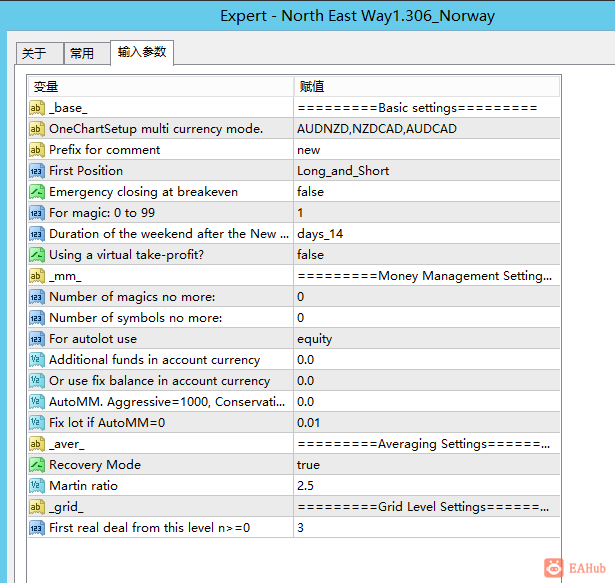This screenshot has height=583, width=615.
Task: Click the double icon beside Fix lot if AutoMM=0
Action: pyautogui.click(x=37, y=423)
